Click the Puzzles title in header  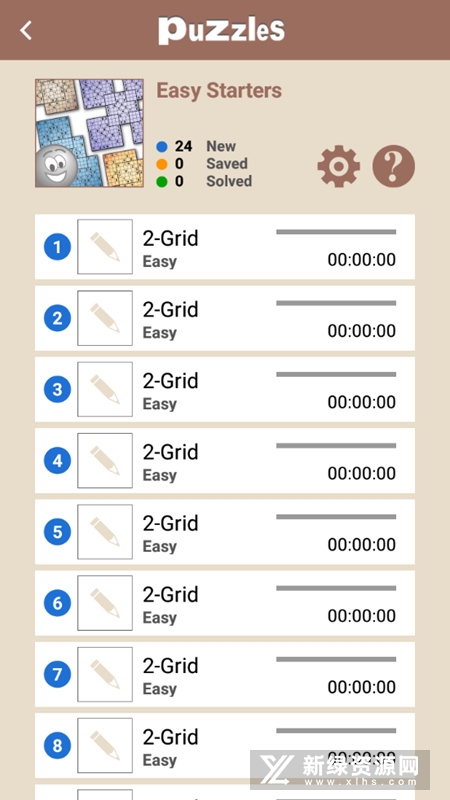(x=221, y=30)
